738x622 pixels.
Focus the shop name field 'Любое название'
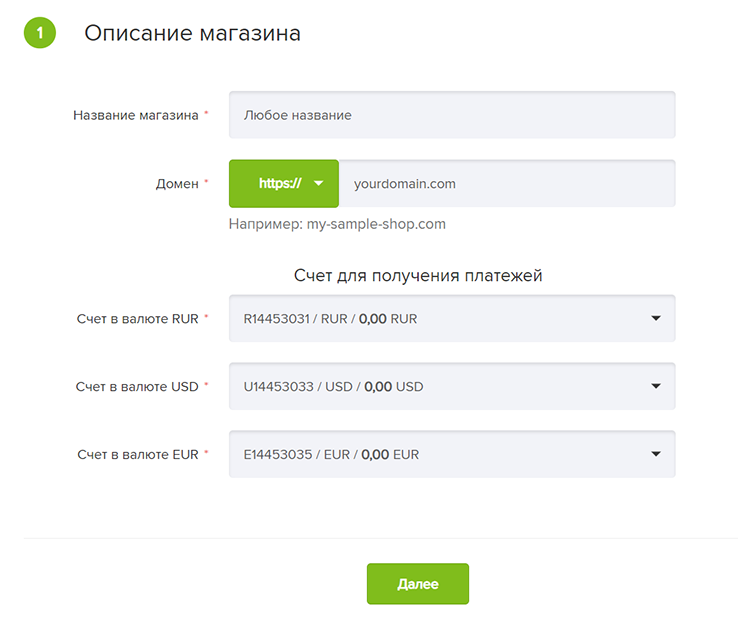click(451, 115)
